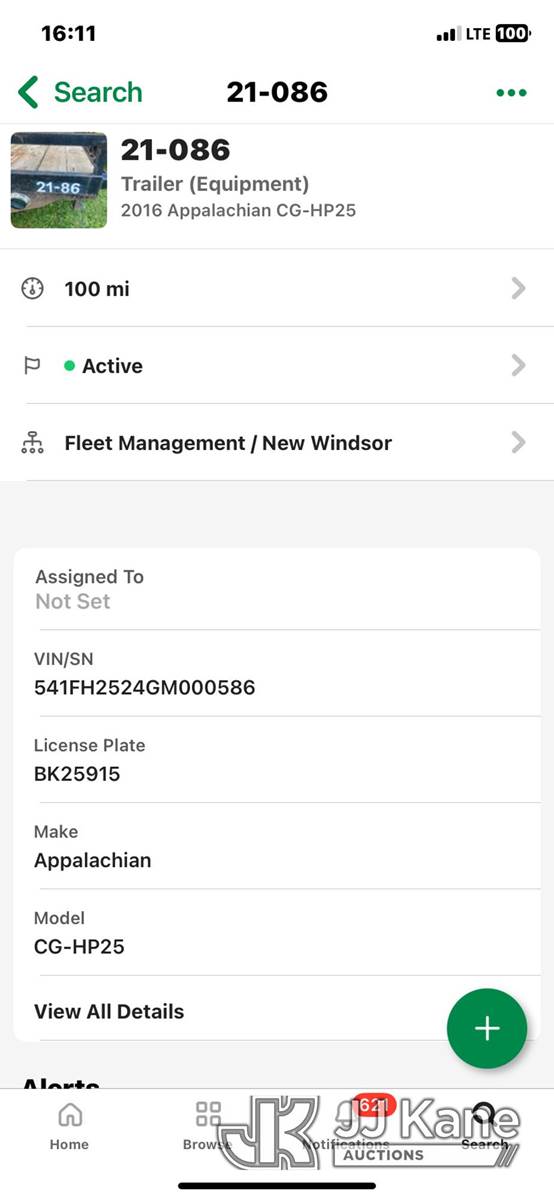Screen dimensions: 554x1200
Task: Switch to the Notifications tab
Action: point(346,1125)
